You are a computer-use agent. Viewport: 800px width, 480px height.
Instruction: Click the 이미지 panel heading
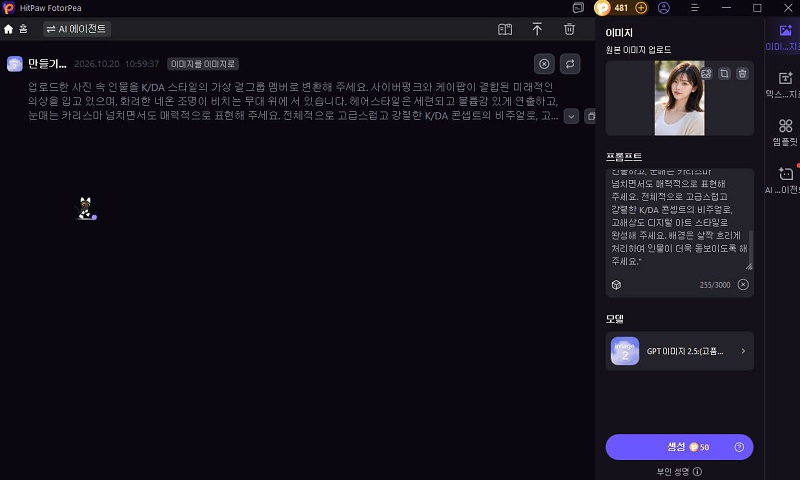pyautogui.click(x=619, y=33)
